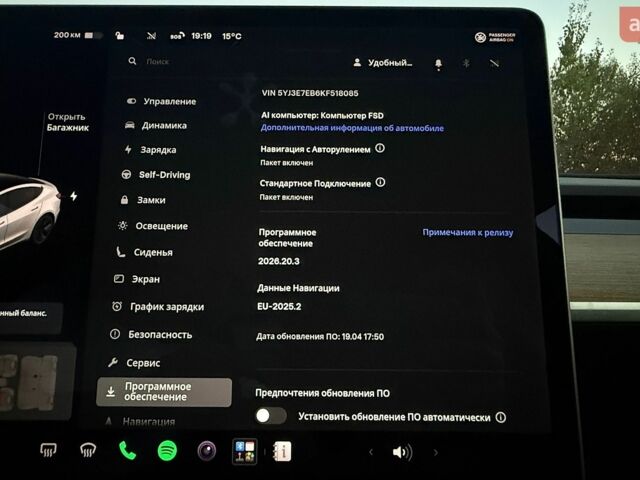Open Примечания к релизу link
Screen dimensions: 640x480
pyautogui.click(x=468, y=233)
